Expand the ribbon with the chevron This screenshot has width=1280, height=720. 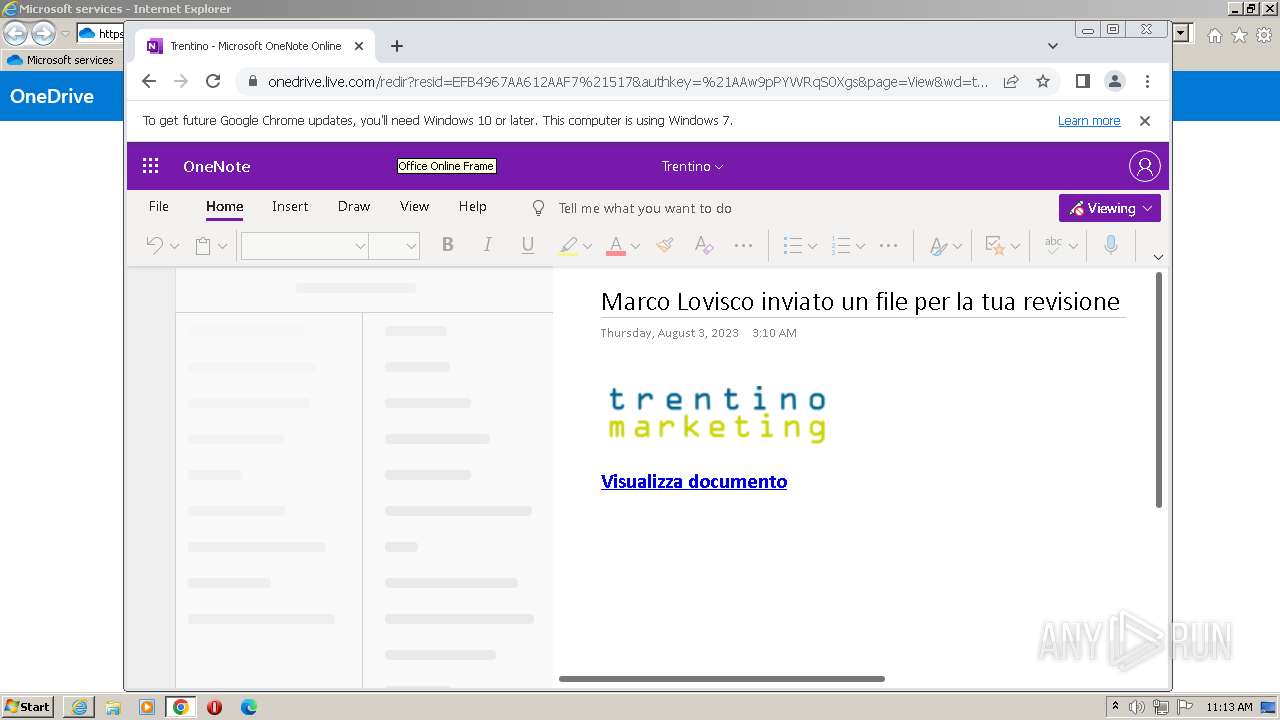pyautogui.click(x=1158, y=257)
